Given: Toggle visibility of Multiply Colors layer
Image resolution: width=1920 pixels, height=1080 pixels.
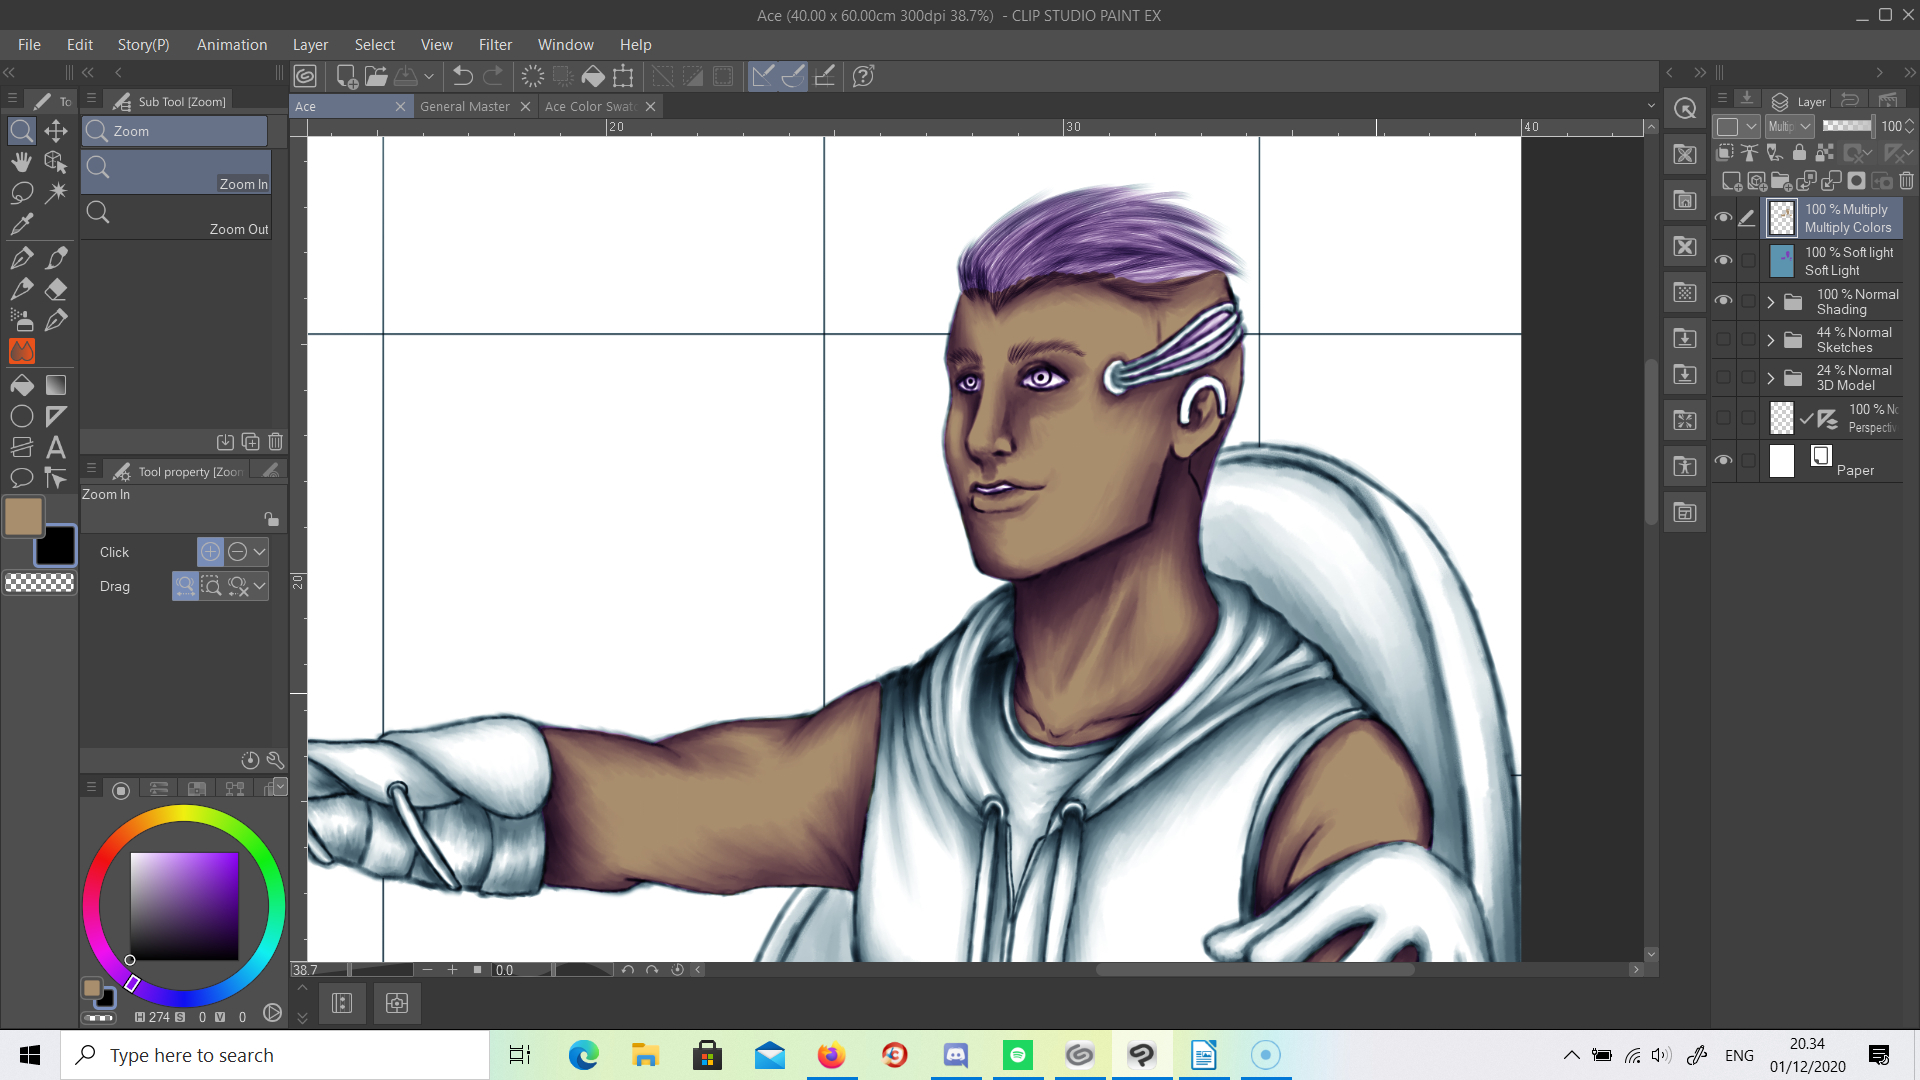Looking at the screenshot, I should click(1724, 216).
